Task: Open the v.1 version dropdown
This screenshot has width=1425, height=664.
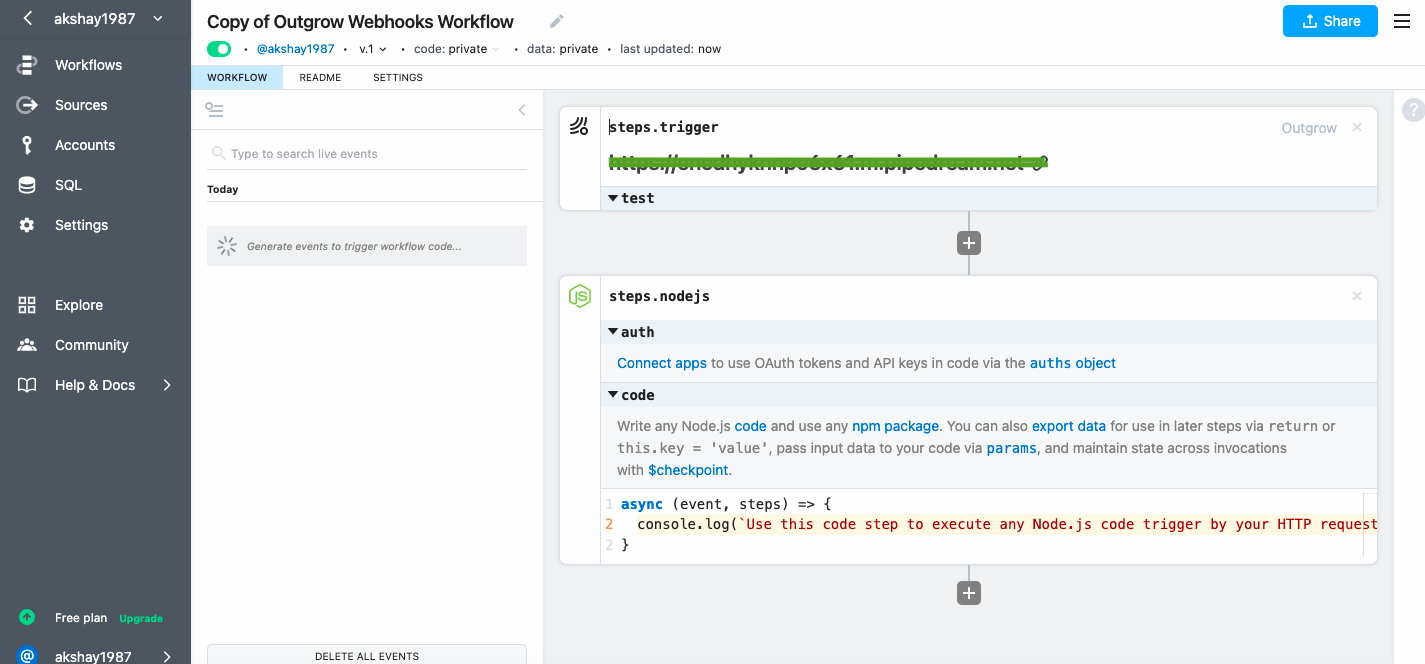Action: coord(372,49)
